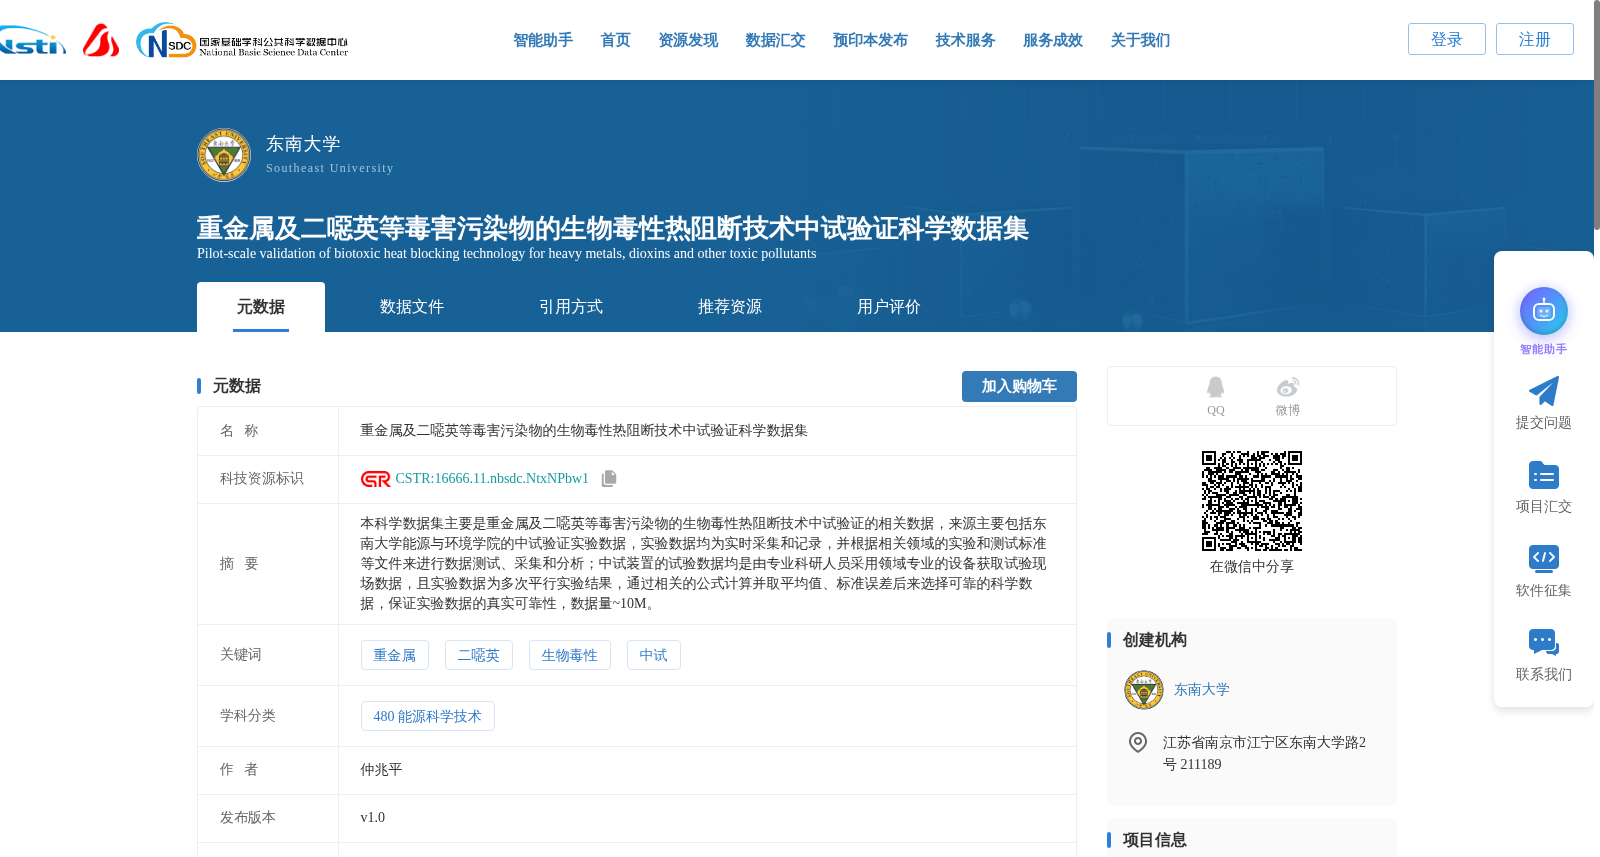This screenshot has height=857, width=1600.
Task: Click the 科技资源标识 row label
Action: tap(262, 479)
